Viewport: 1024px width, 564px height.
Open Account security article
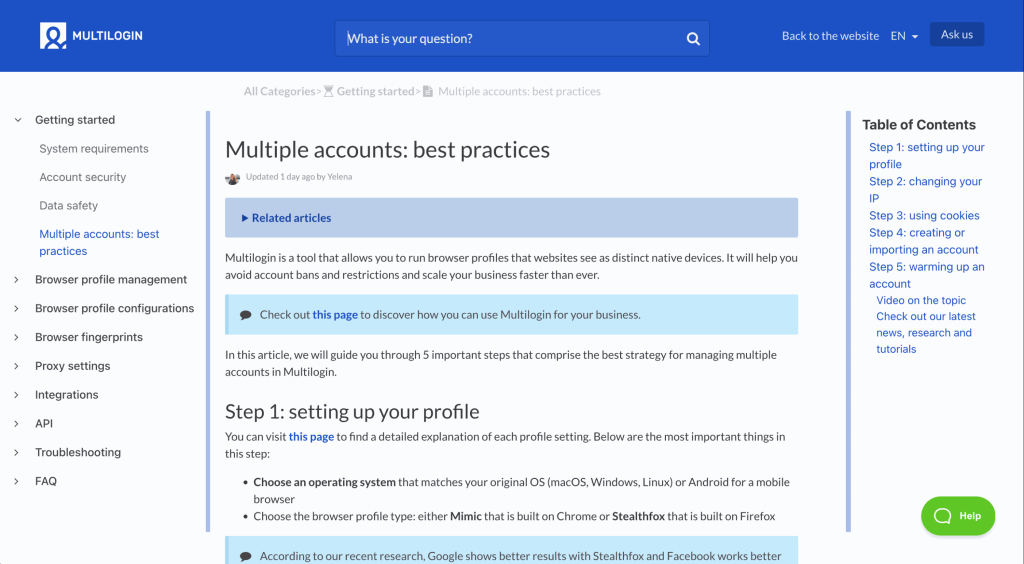pos(83,177)
